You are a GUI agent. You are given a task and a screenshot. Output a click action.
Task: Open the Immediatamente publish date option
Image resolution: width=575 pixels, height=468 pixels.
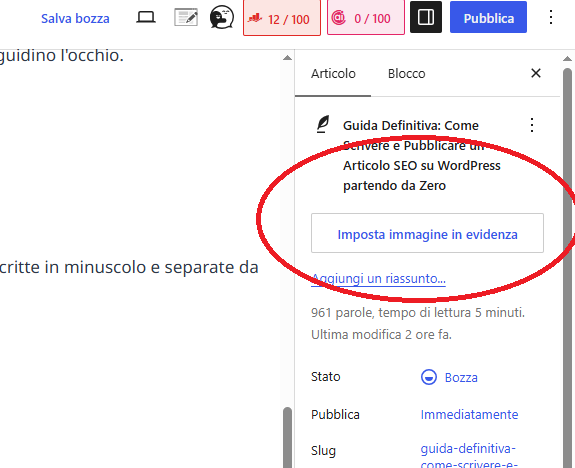[469, 414]
